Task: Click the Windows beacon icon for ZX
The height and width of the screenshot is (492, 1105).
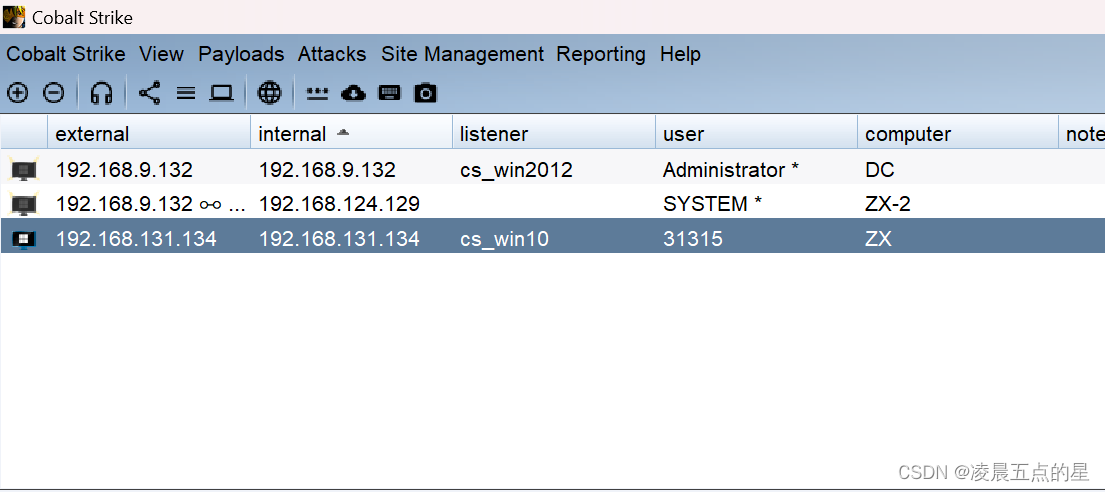Action: click(x=23, y=240)
